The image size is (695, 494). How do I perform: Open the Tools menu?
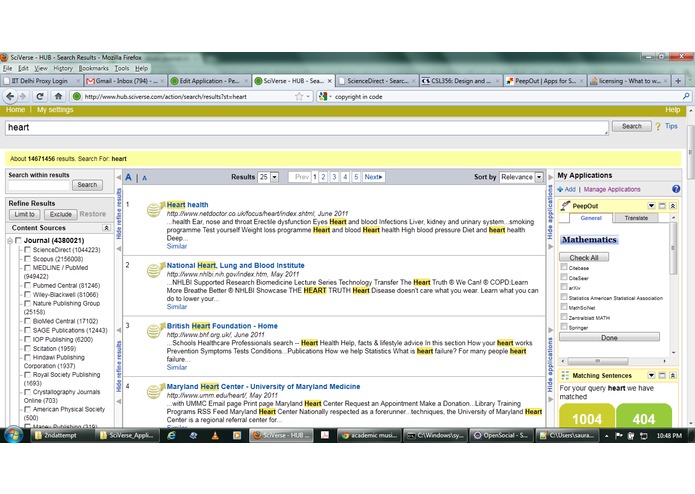tap(121, 68)
